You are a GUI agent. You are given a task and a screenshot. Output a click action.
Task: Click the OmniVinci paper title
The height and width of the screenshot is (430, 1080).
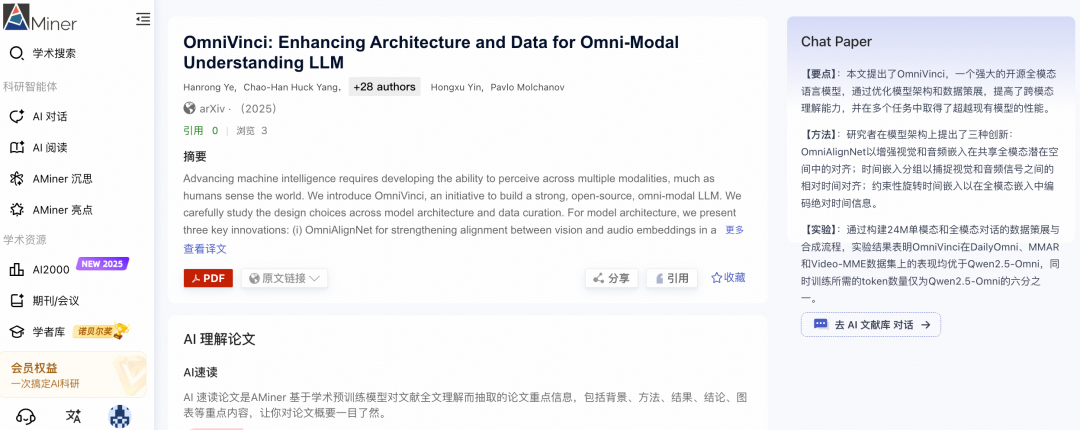[x=431, y=52]
